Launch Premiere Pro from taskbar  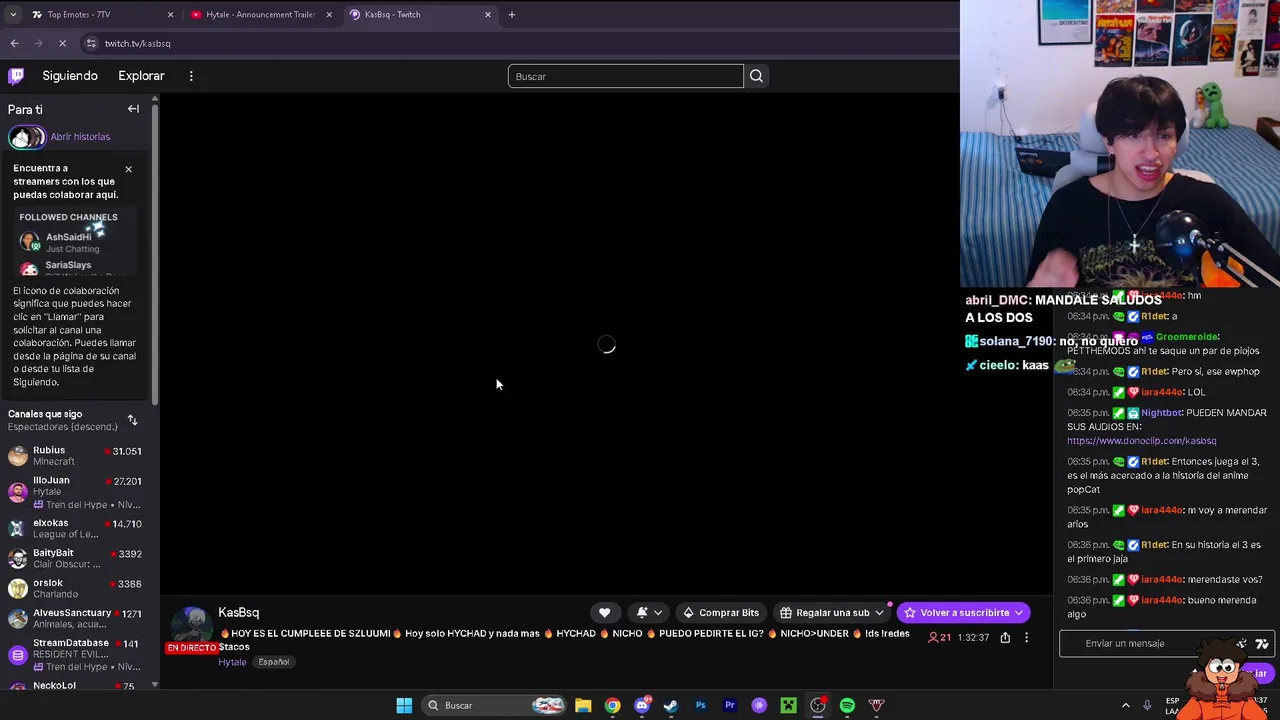point(730,705)
